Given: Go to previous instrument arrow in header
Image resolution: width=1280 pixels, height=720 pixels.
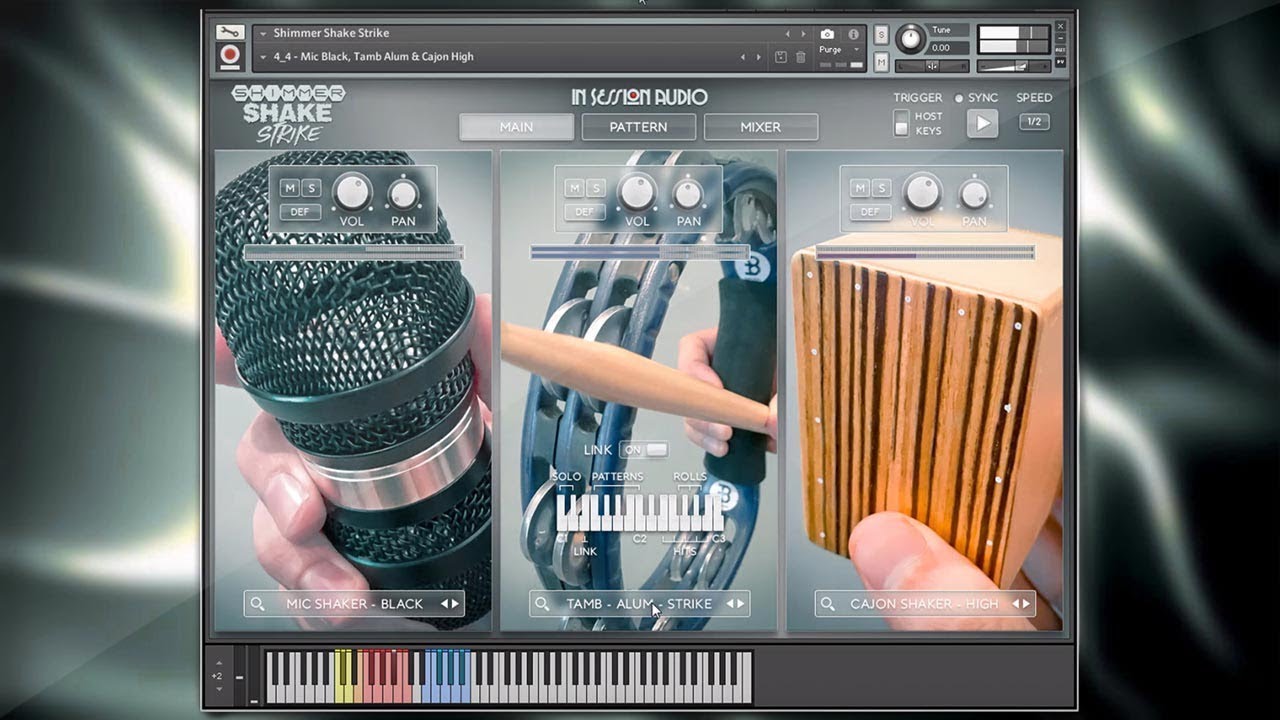Looking at the screenshot, I should pyautogui.click(x=787, y=34).
